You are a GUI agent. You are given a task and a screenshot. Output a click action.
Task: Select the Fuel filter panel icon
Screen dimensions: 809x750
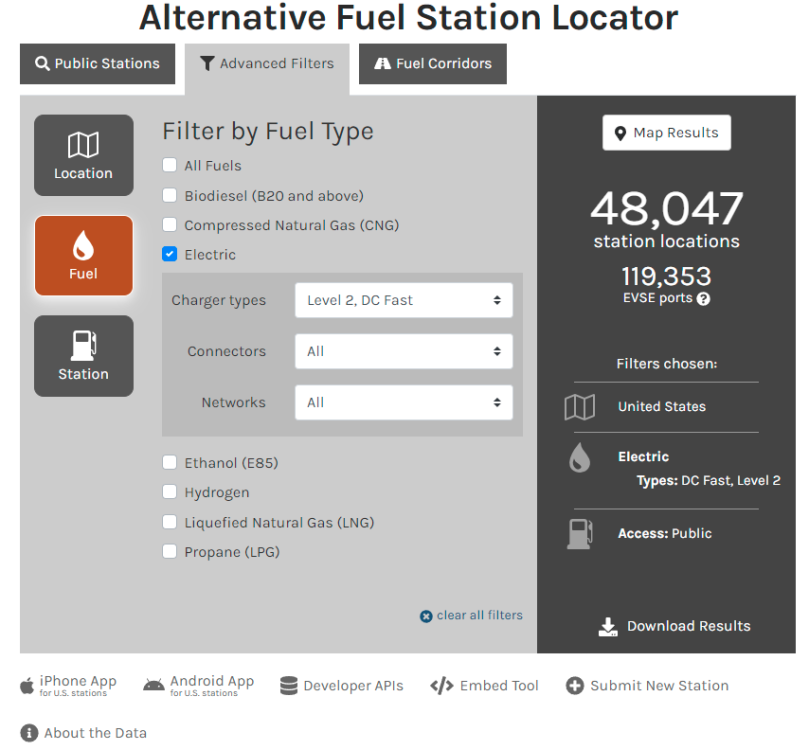83,246
